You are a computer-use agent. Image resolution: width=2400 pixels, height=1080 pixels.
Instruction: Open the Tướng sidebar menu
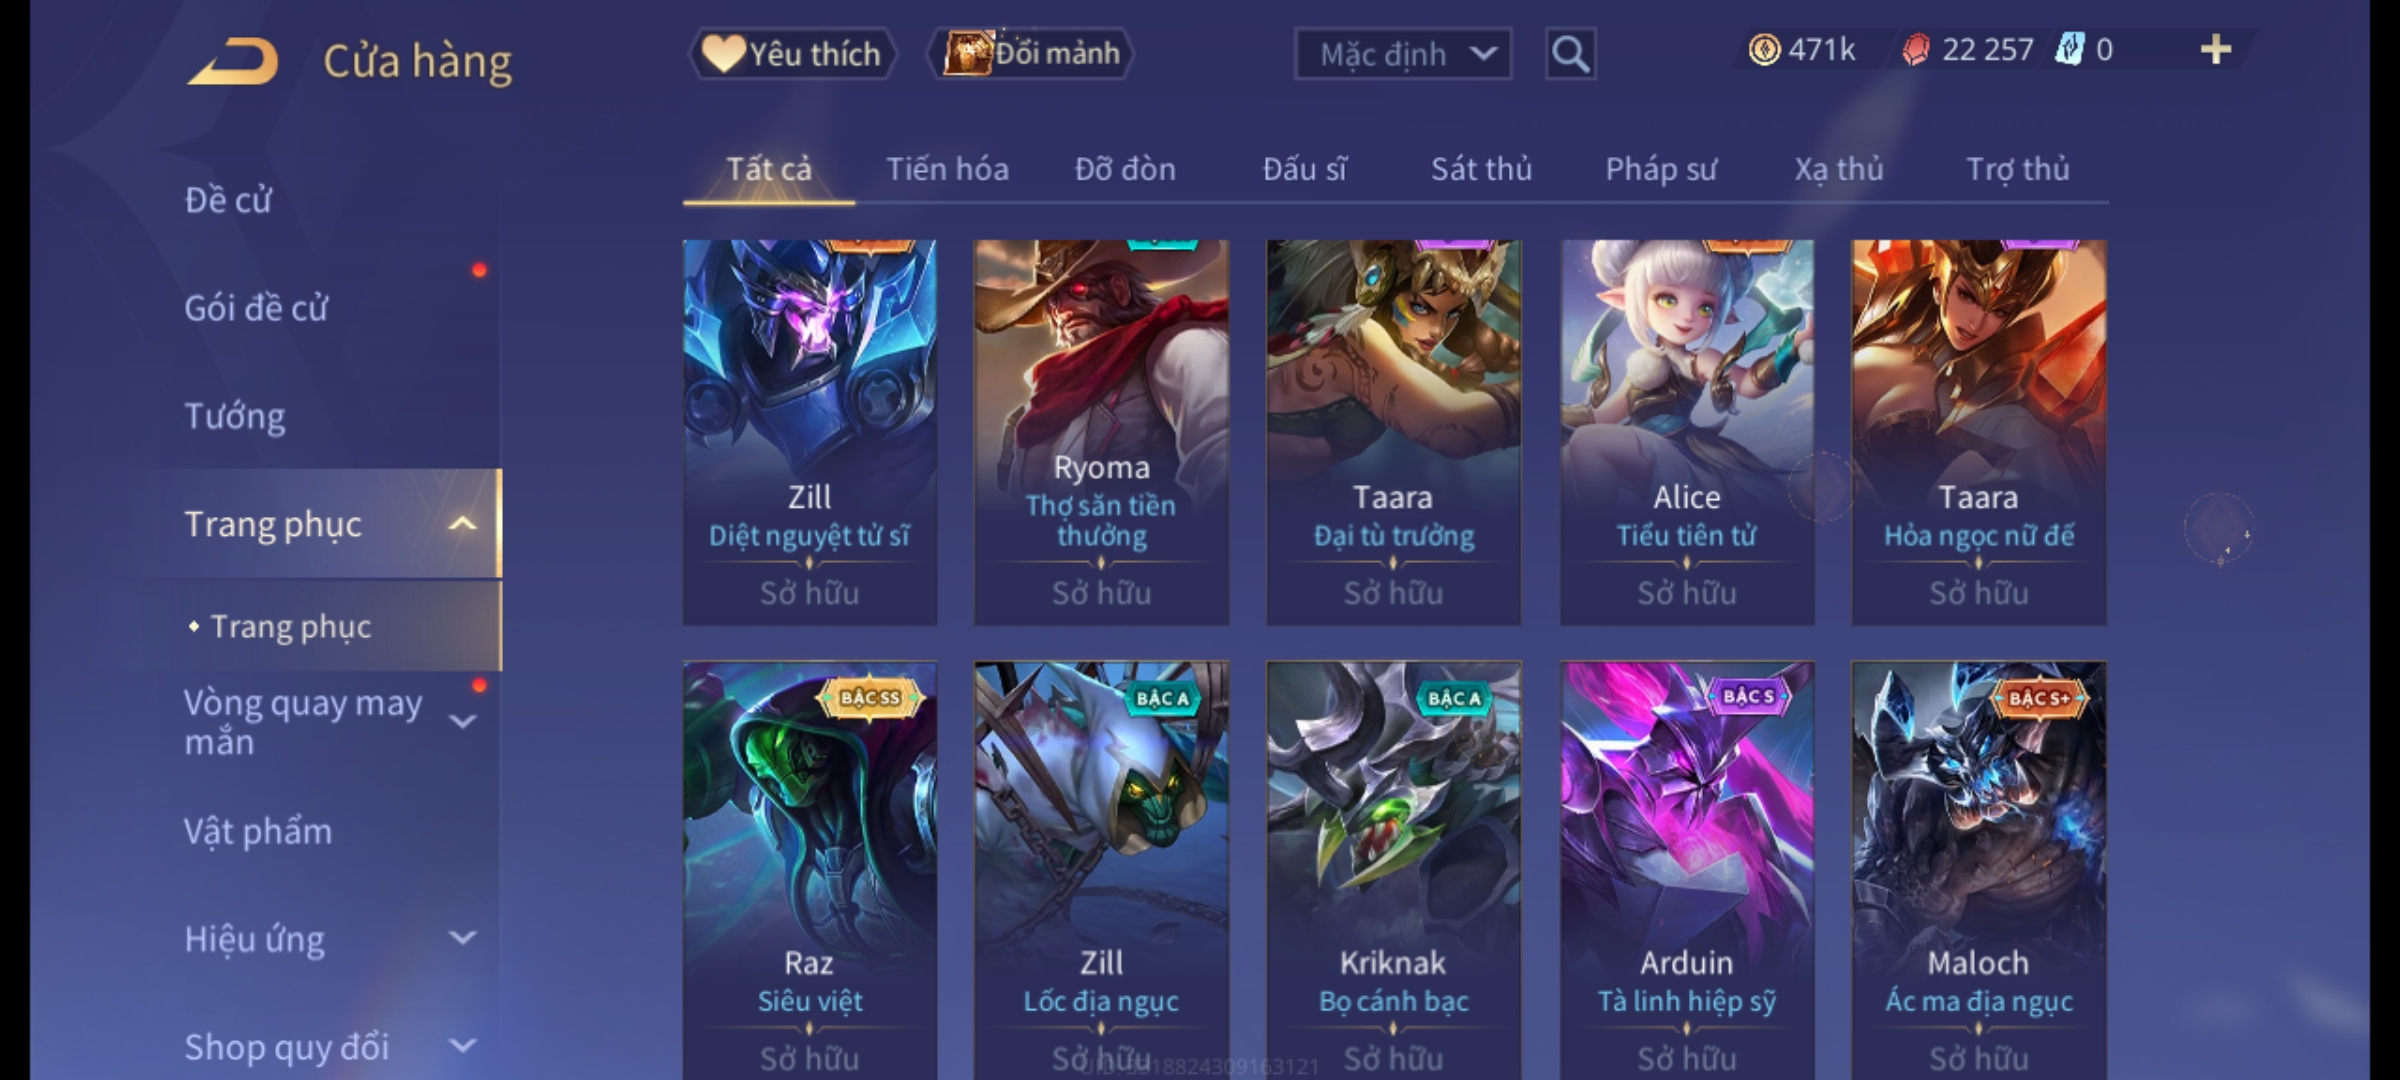point(235,416)
